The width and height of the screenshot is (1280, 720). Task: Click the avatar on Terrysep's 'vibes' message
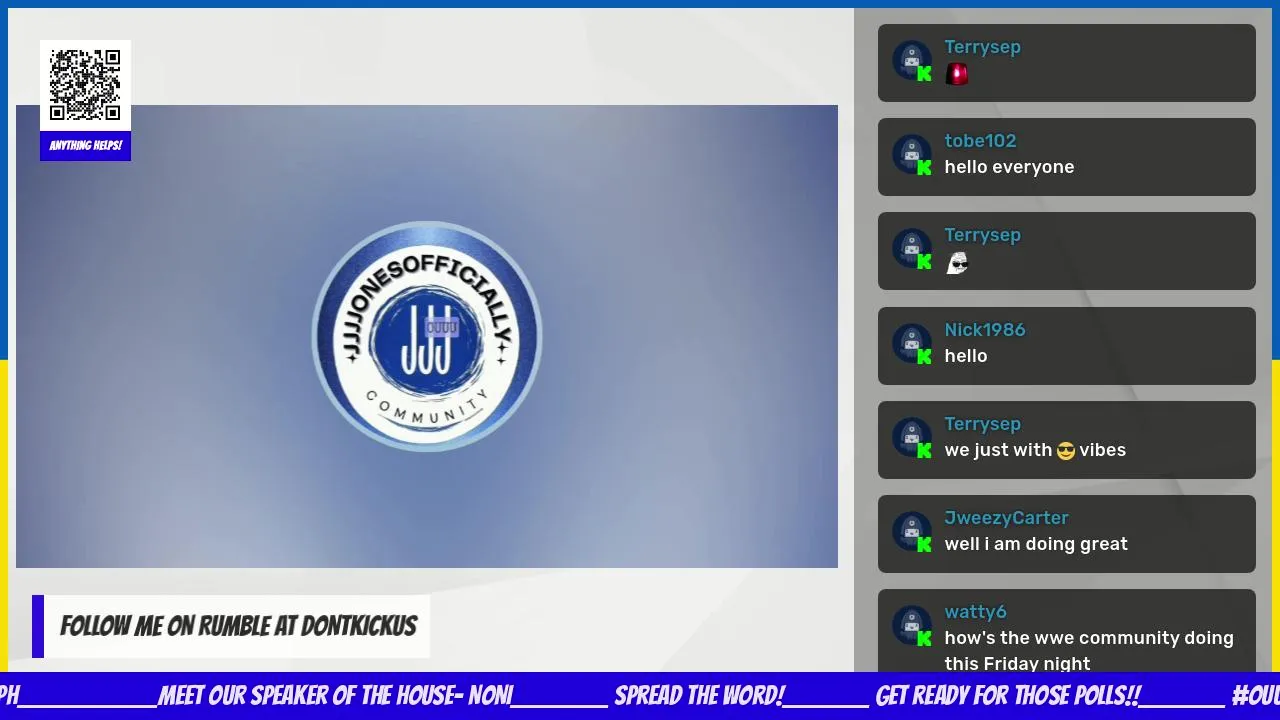click(912, 438)
